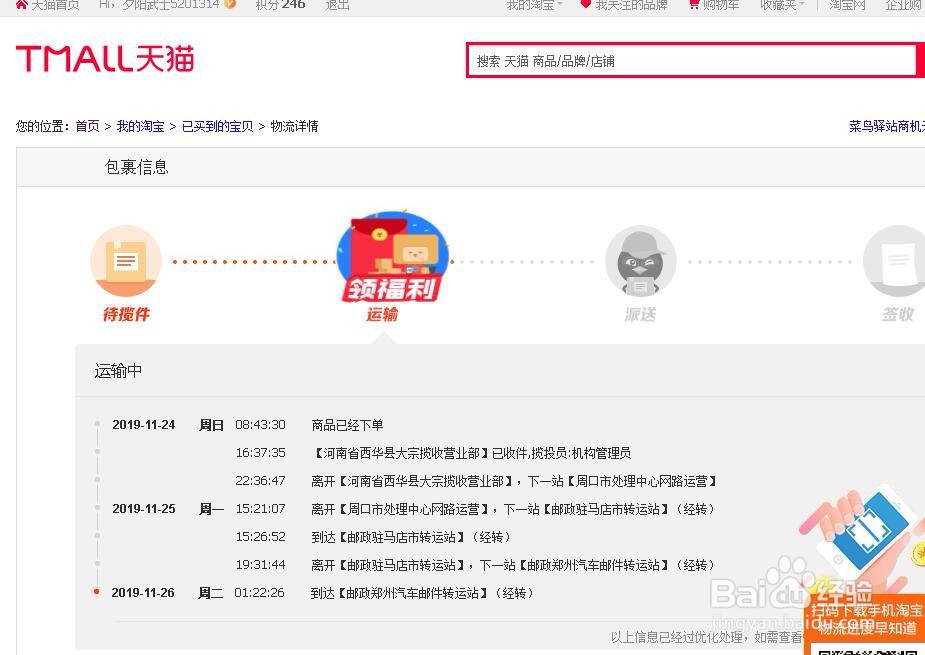Screen dimensions: 925x655
Task: Click the 运输中 status heading
Action: [118, 371]
